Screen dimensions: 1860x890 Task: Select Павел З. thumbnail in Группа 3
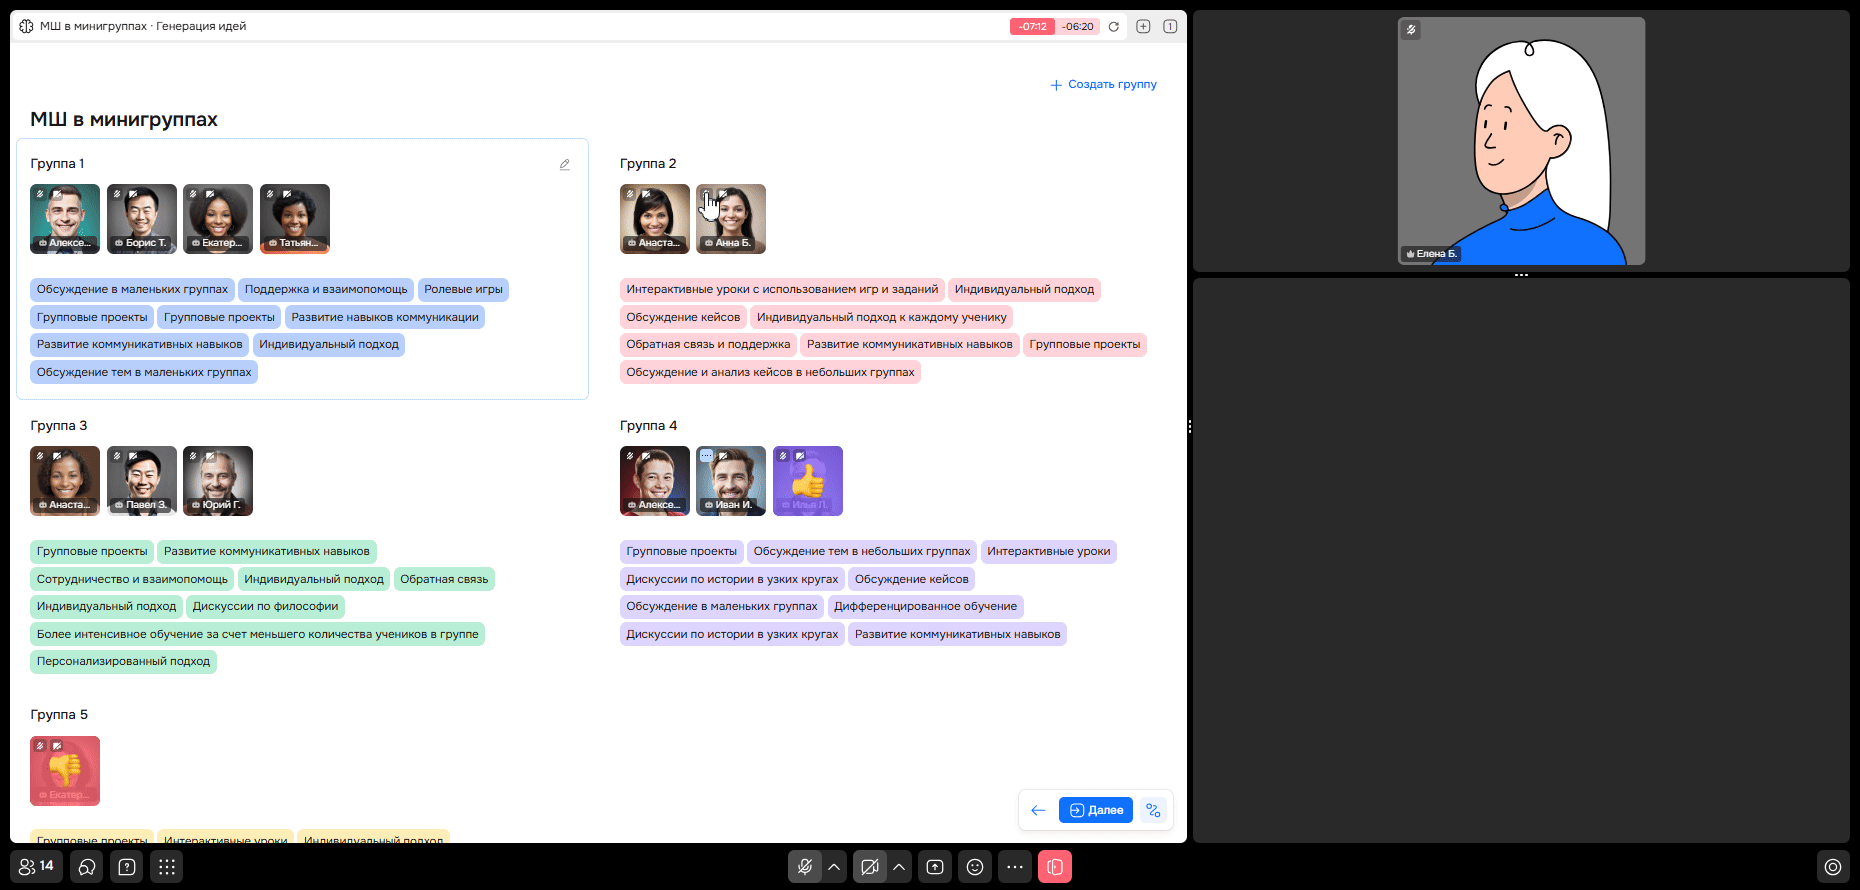tap(142, 481)
